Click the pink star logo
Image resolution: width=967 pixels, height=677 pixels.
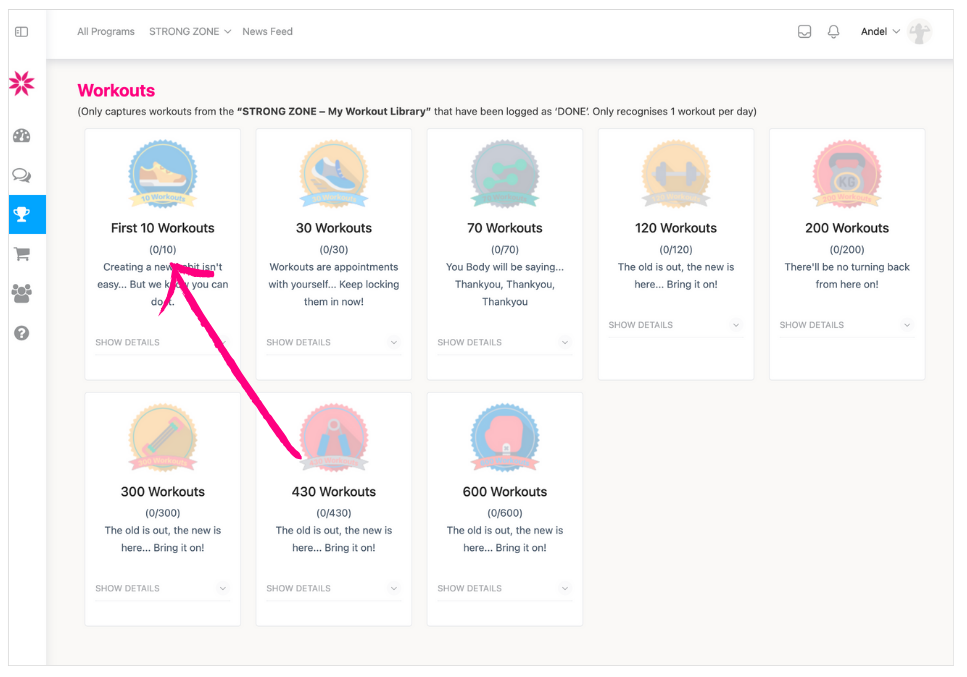click(21, 83)
